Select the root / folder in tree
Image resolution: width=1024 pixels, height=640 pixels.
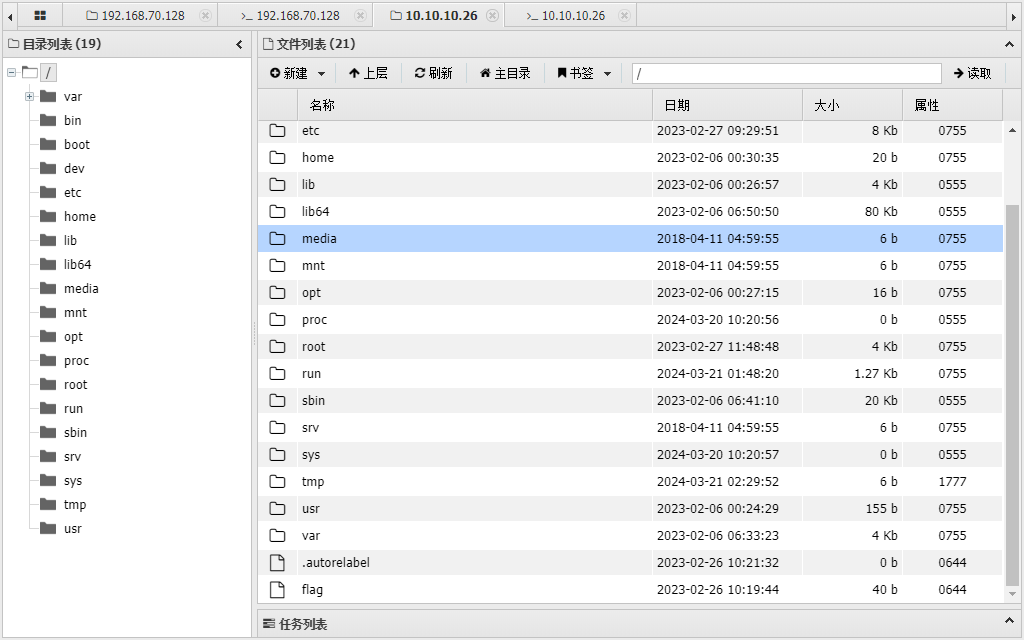click(48, 72)
